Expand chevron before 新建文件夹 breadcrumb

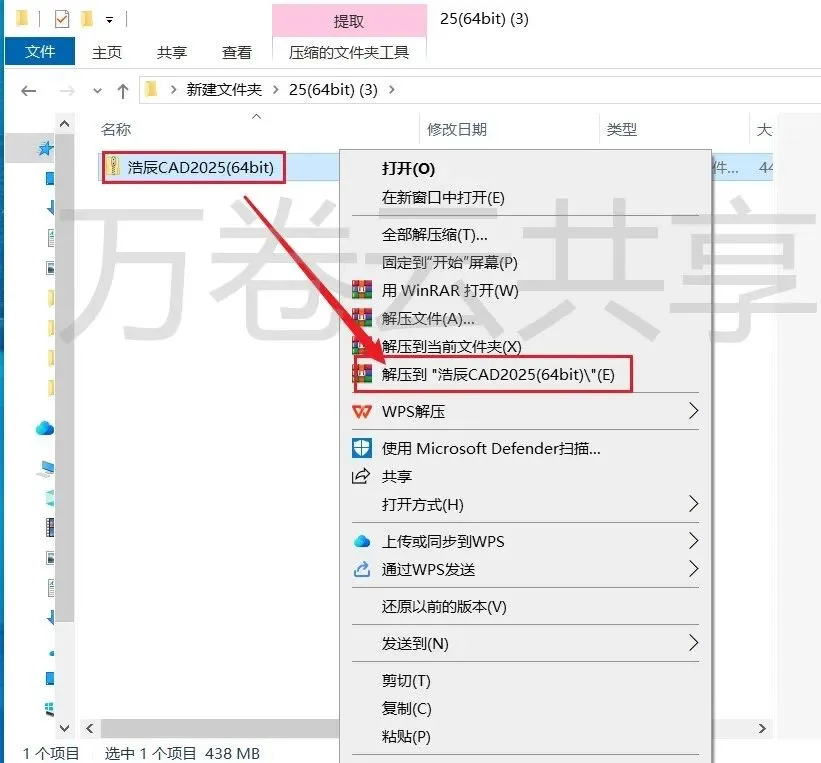pyautogui.click(x=173, y=90)
